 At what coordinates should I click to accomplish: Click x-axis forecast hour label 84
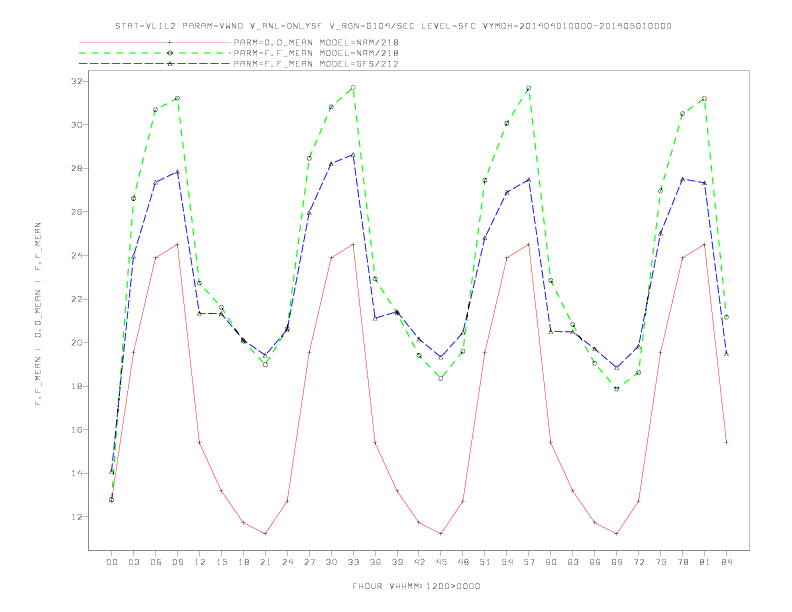726,562
